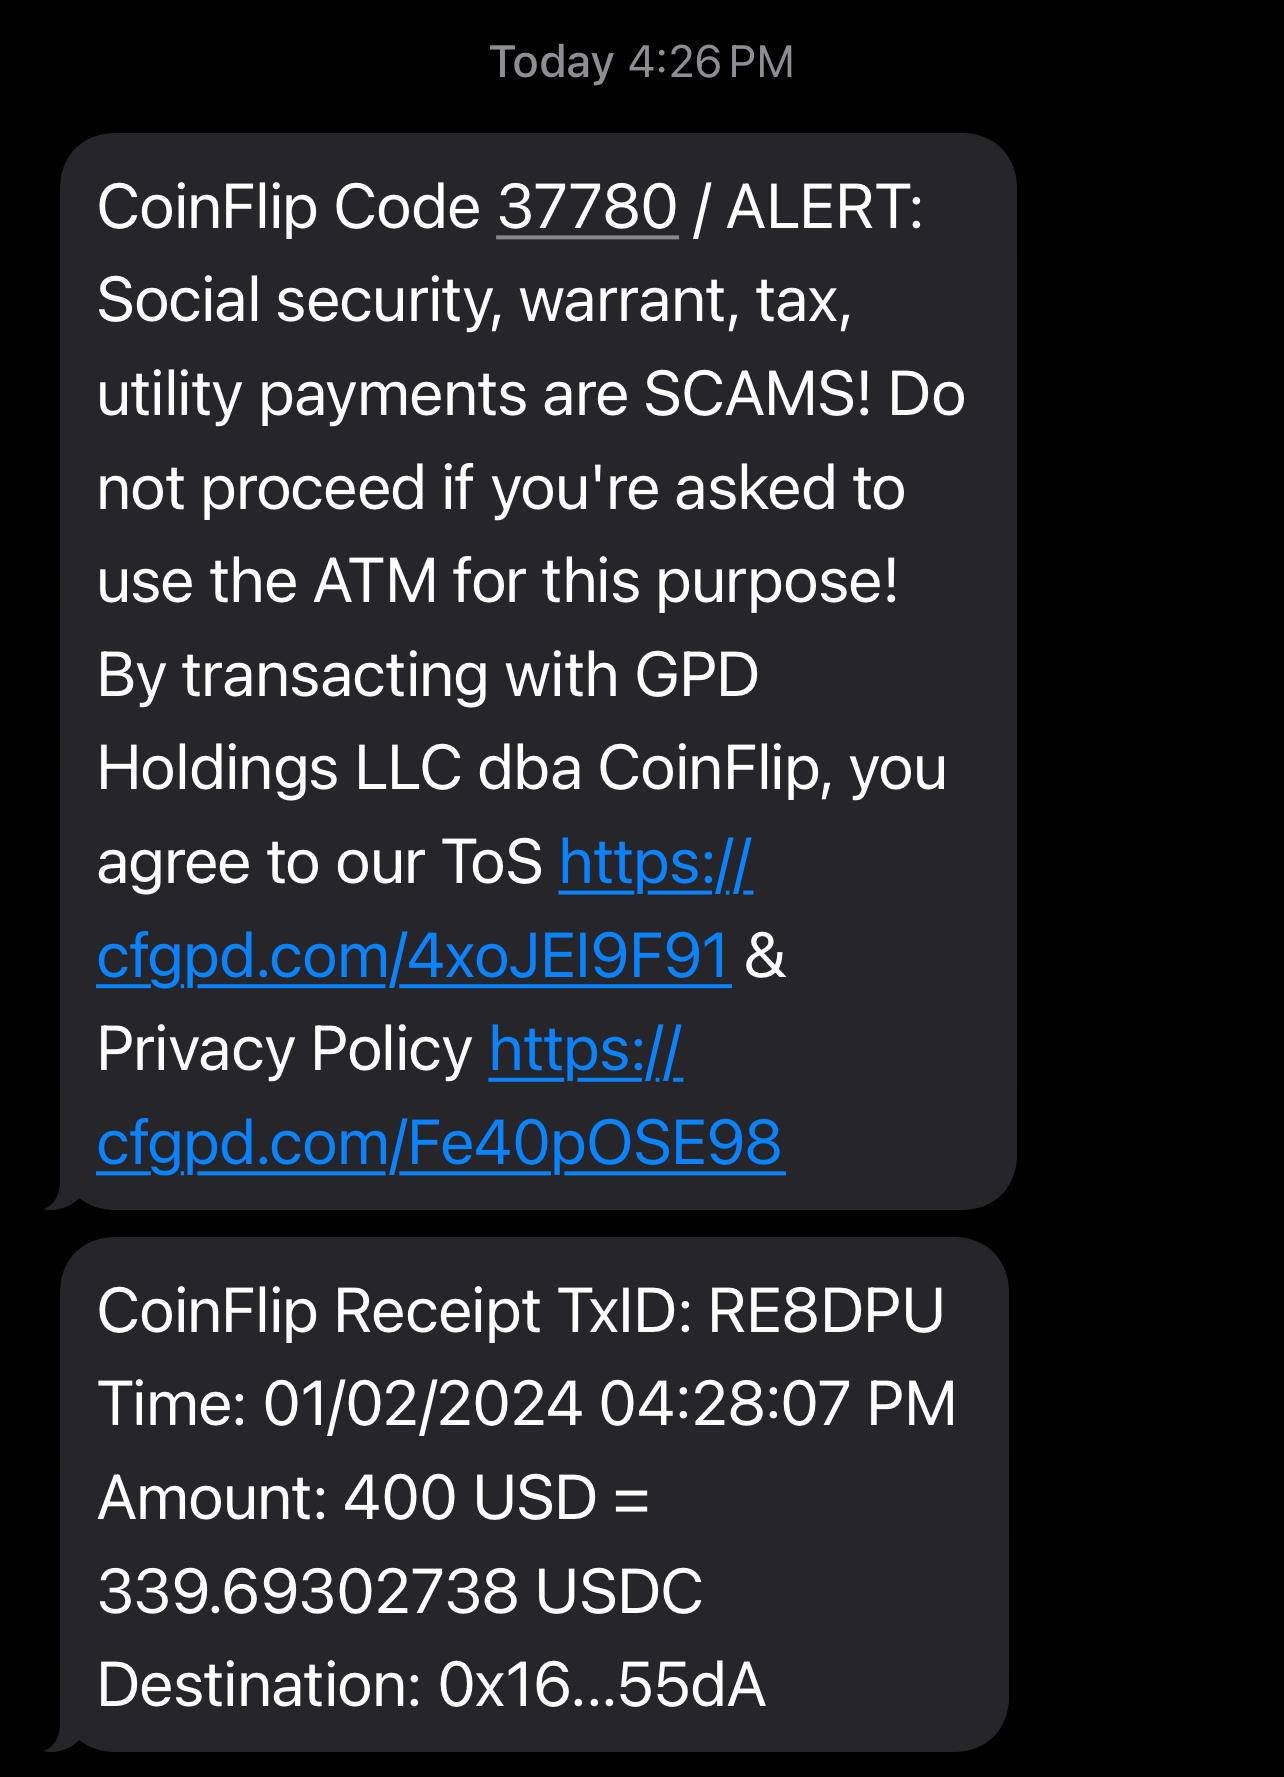Tap the https:// text after Privacy Policy

[x=585, y=1050]
